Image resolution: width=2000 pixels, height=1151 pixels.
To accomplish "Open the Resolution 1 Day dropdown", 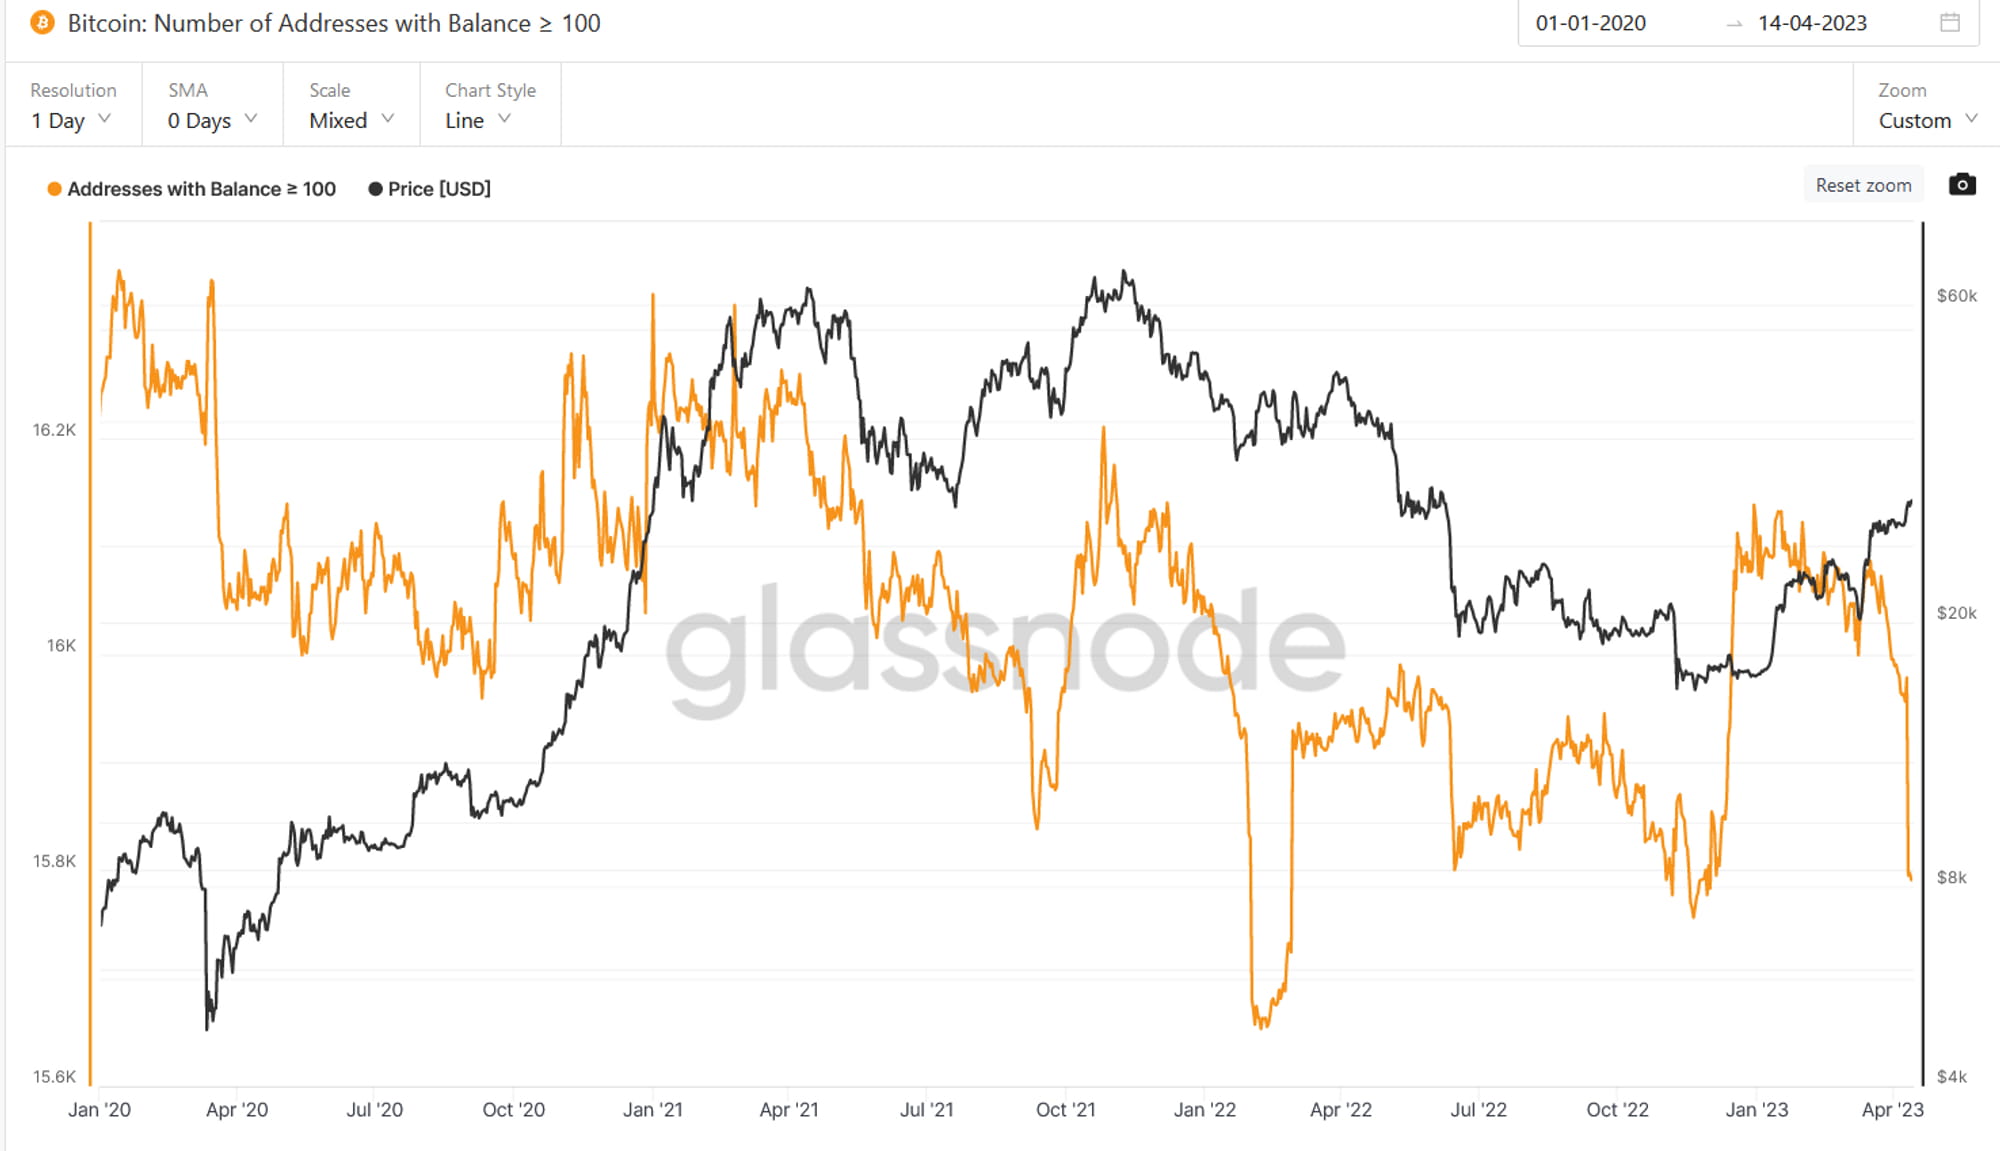I will 73,105.
